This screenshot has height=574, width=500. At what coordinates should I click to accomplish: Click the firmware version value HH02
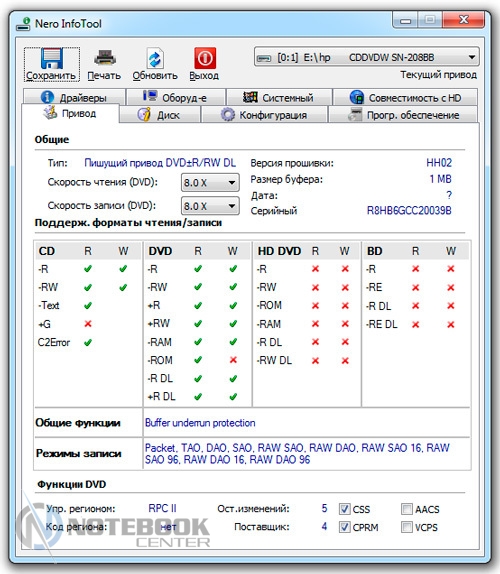coord(439,163)
